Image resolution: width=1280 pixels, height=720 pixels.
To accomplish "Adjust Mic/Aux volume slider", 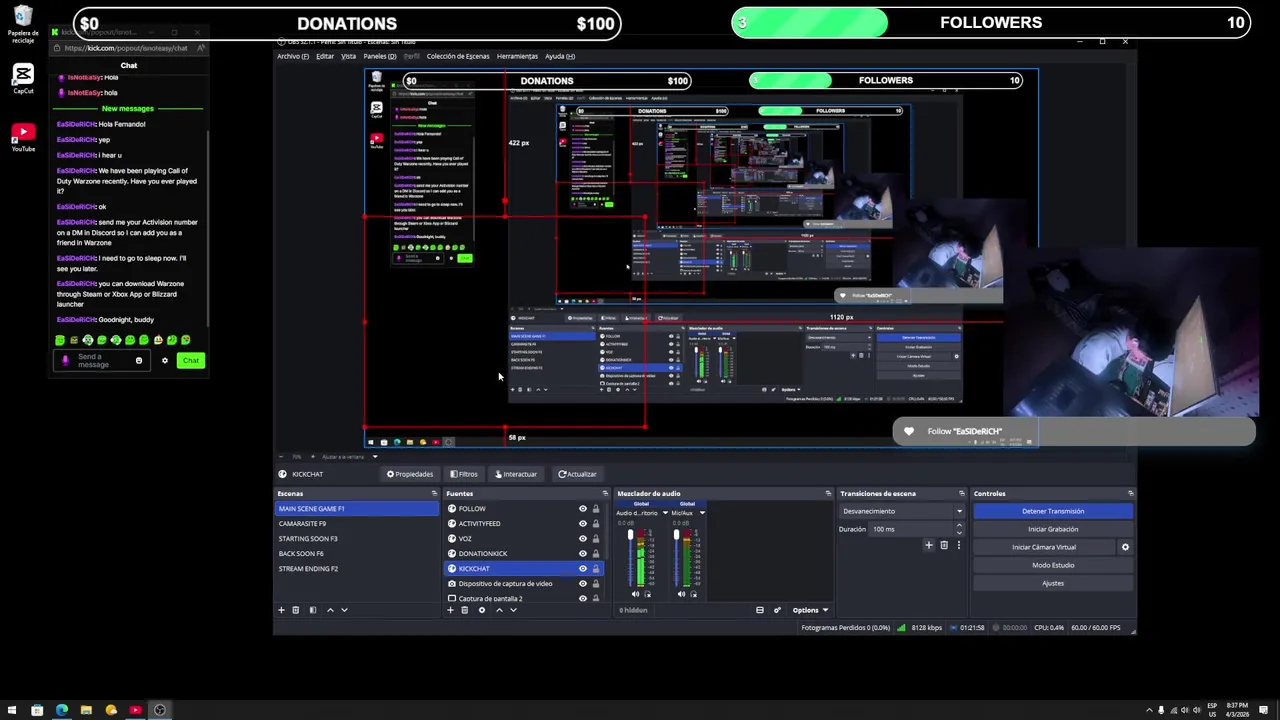I will pyautogui.click(x=676, y=557).
